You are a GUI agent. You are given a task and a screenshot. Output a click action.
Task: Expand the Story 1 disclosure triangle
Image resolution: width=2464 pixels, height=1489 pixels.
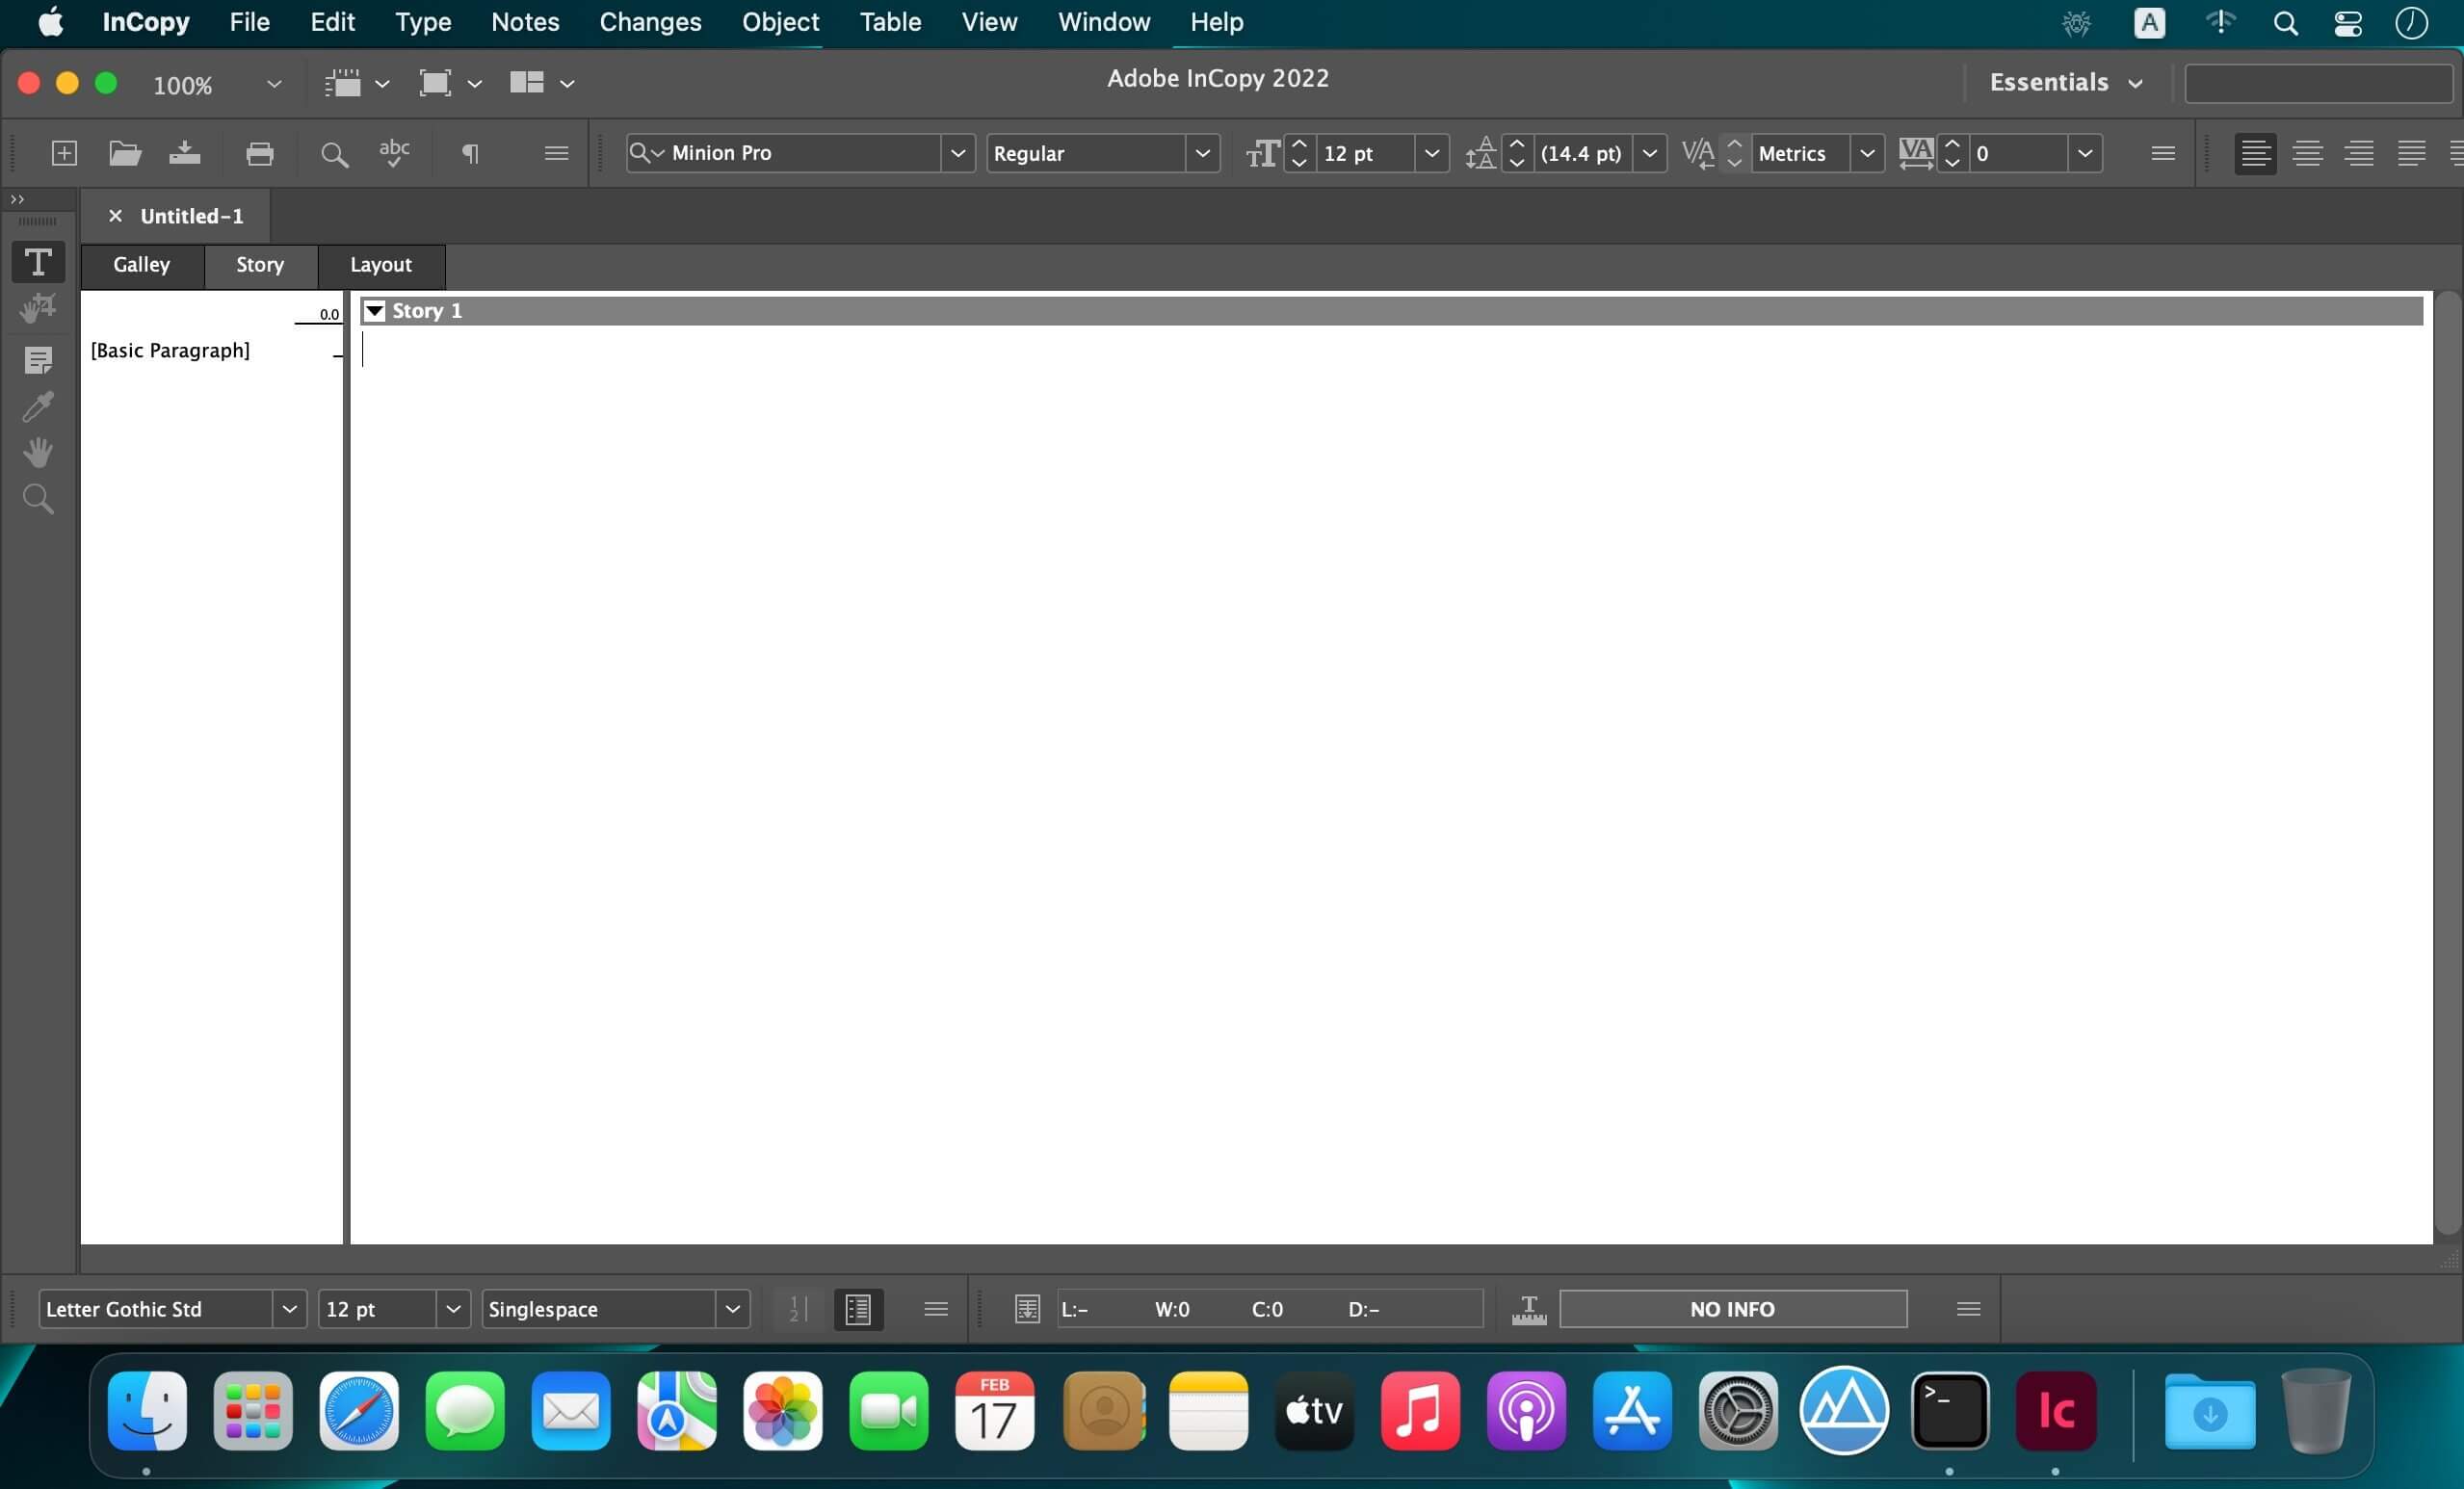[377, 311]
